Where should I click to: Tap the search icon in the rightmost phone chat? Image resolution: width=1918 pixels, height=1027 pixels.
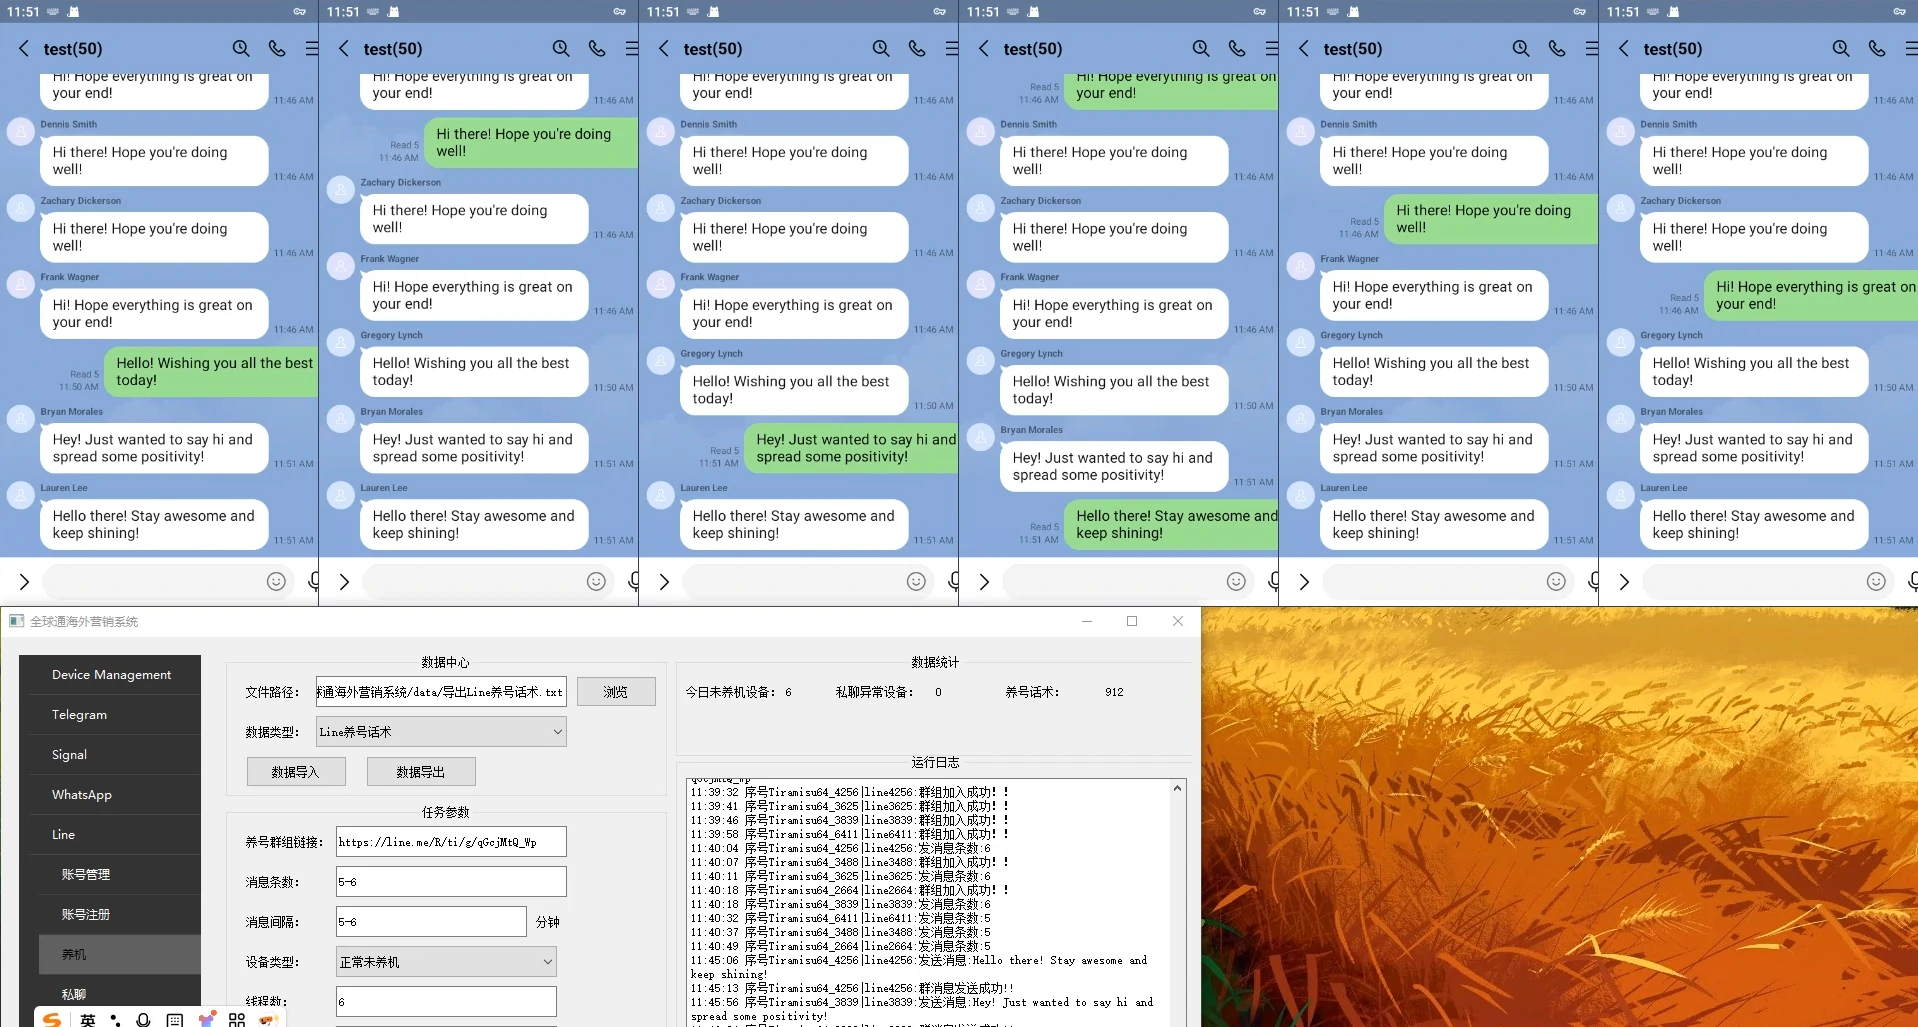tap(1841, 48)
